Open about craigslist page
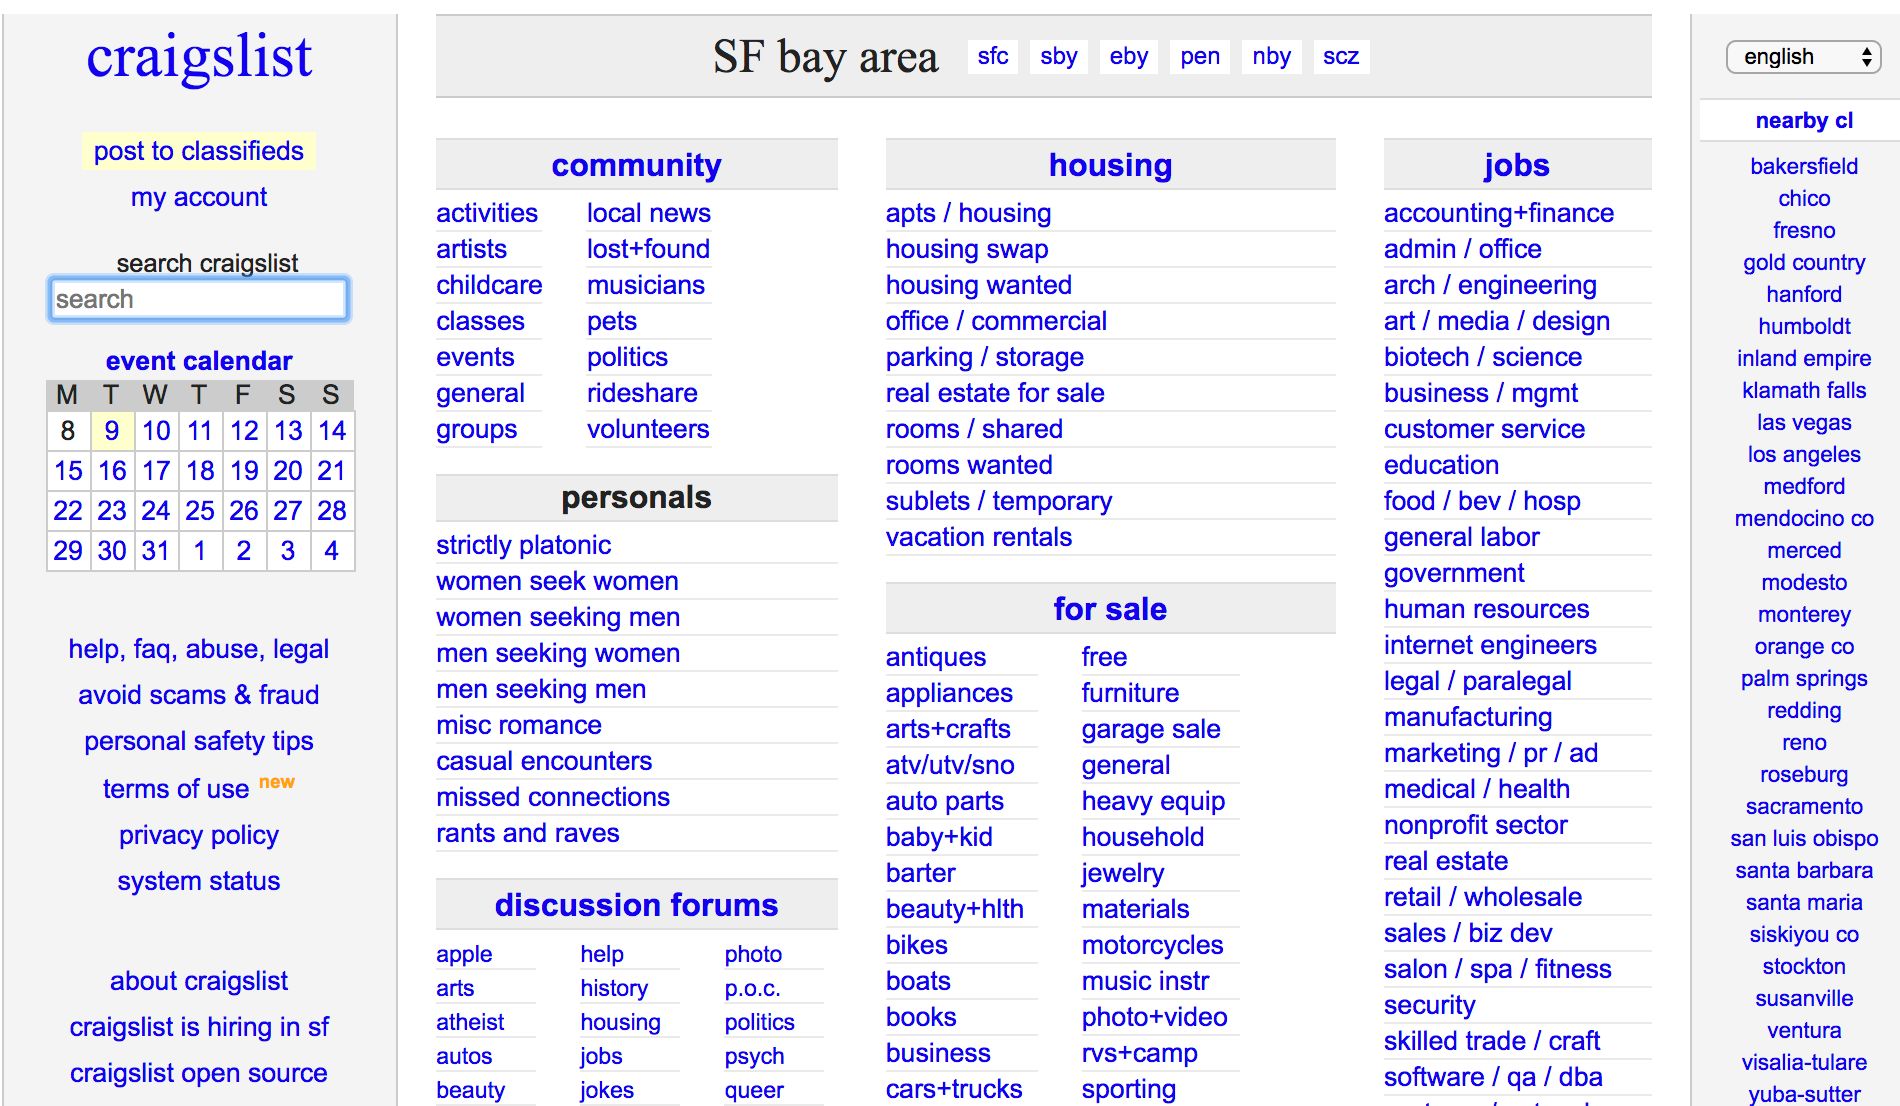The image size is (1900, 1106). point(199,981)
